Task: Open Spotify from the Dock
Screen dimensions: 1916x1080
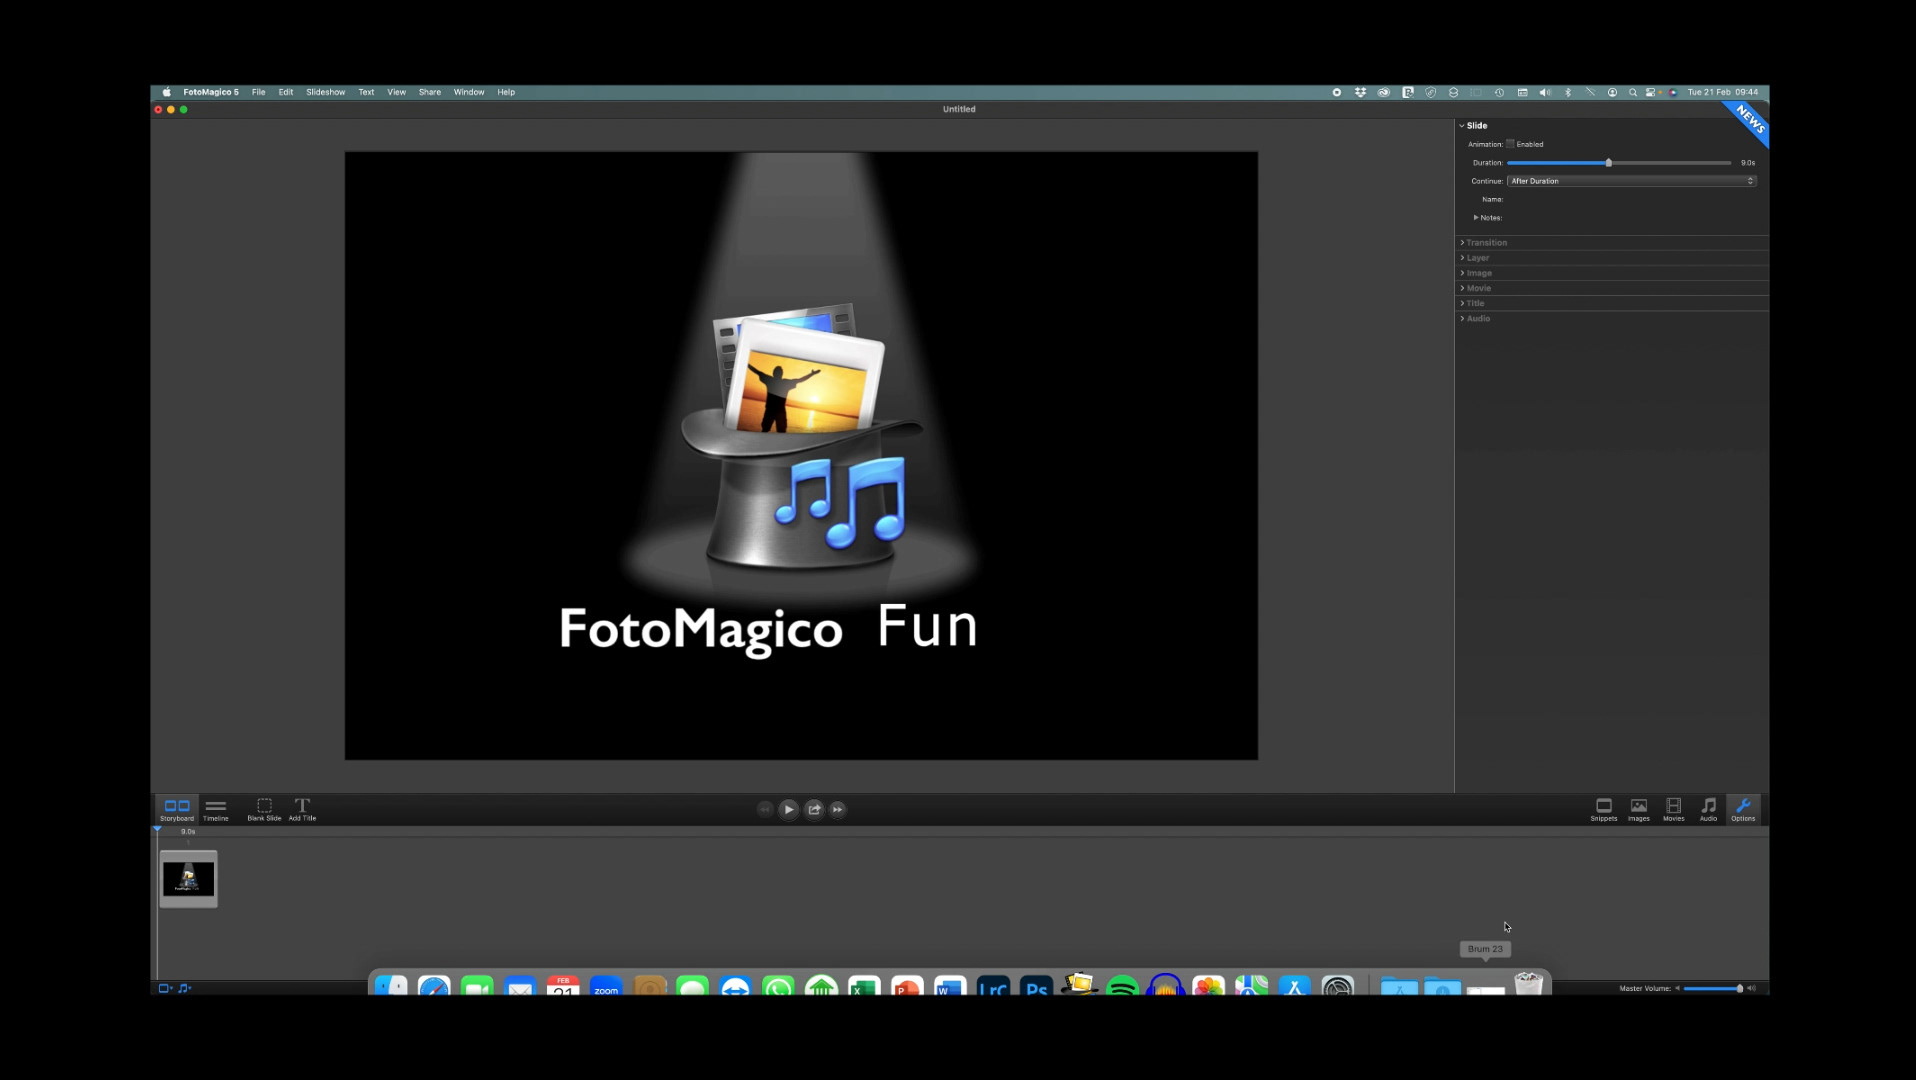Action: click(1122, 986)
